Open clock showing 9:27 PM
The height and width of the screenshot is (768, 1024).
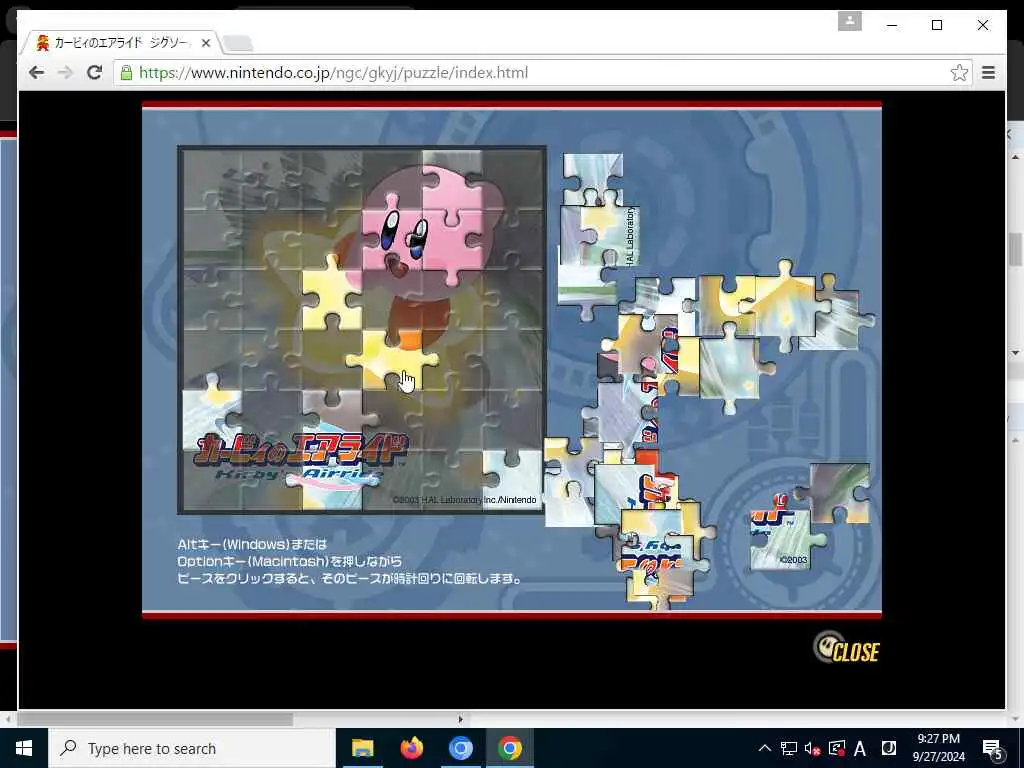938,748
